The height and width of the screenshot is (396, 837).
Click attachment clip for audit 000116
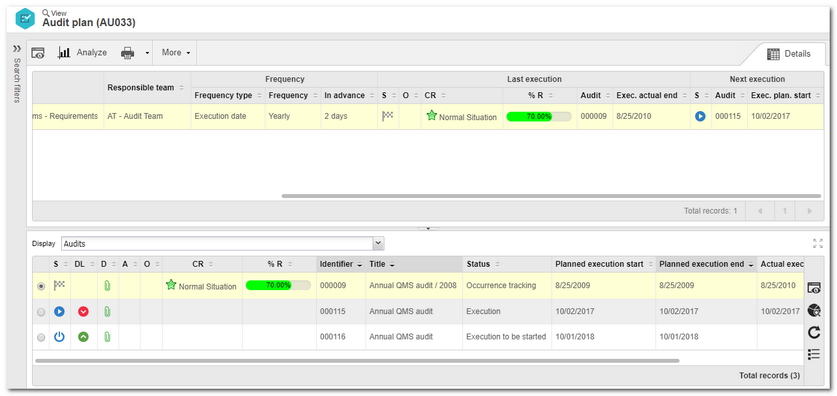(x=107, y=337)
